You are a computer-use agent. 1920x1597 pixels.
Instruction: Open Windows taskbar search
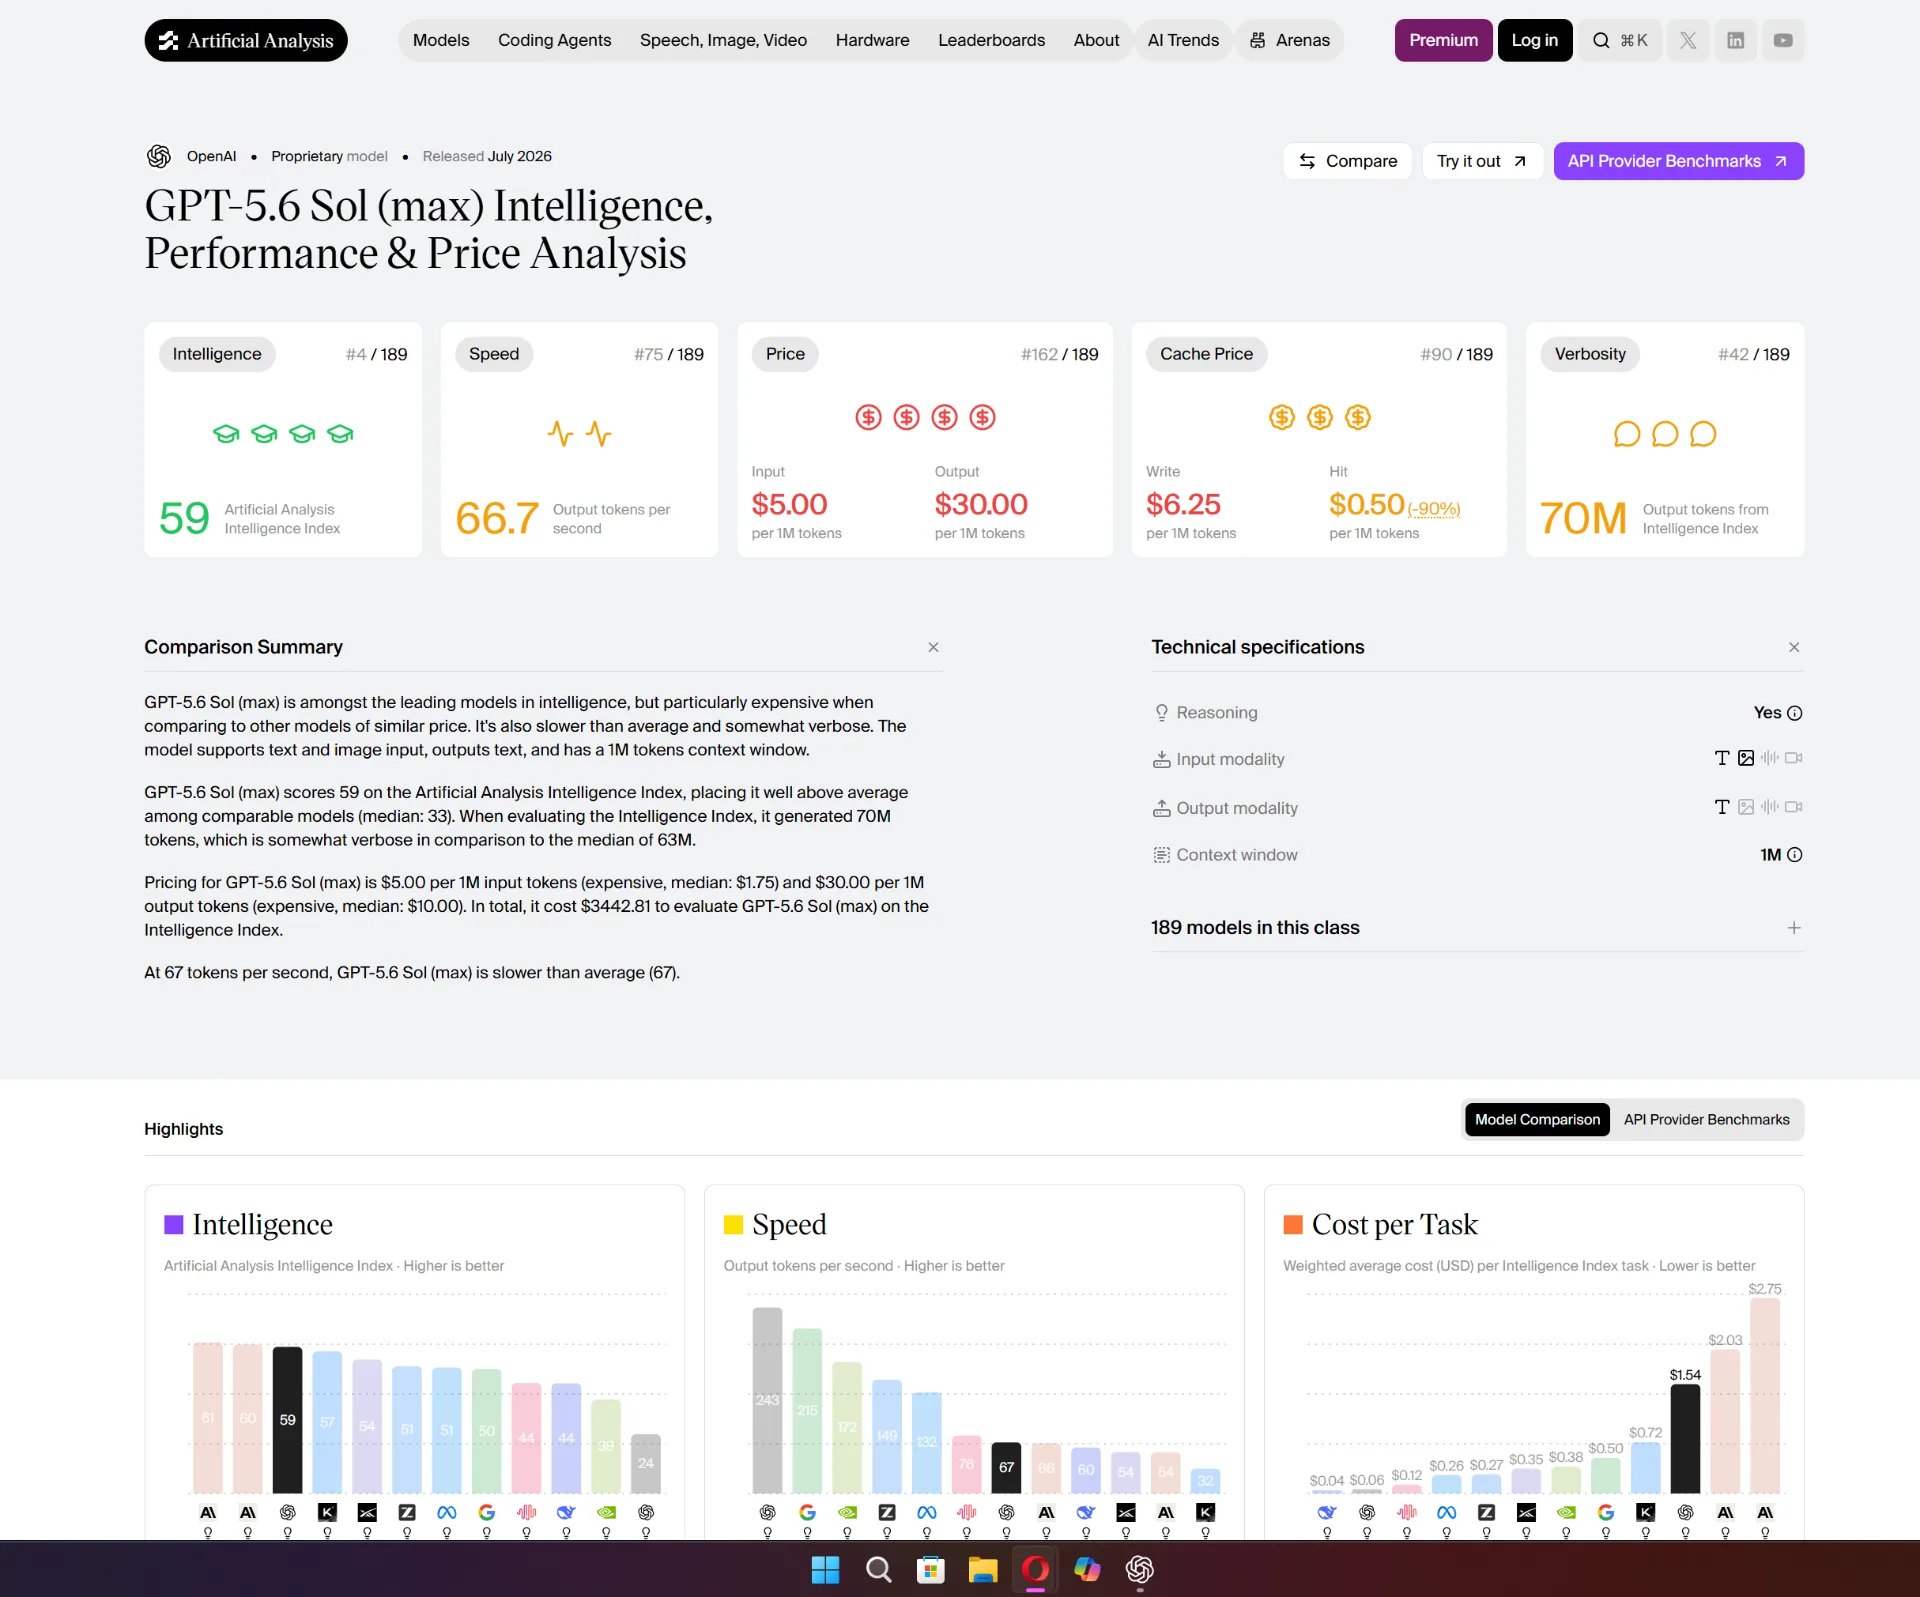[x=878, y=1570]
